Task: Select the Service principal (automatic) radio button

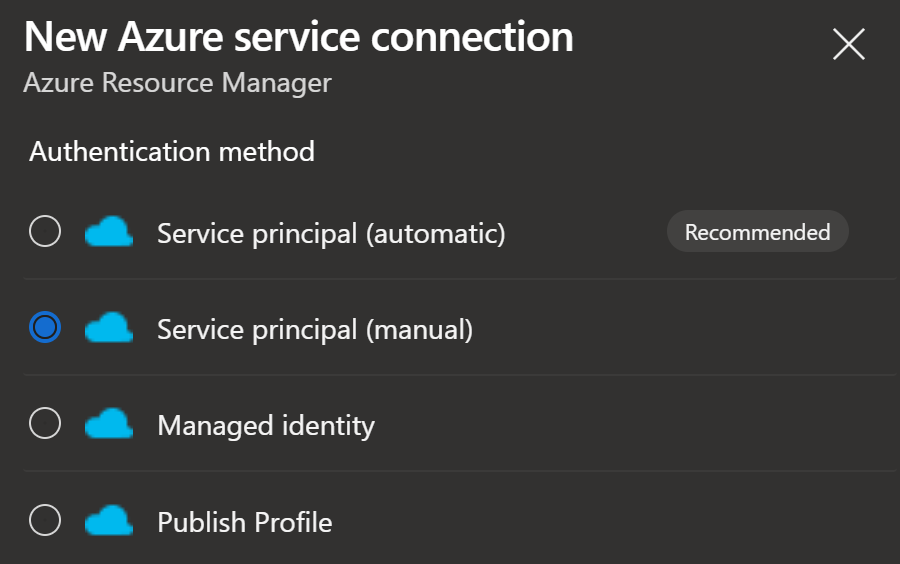Action: click(x=45, y=233)
